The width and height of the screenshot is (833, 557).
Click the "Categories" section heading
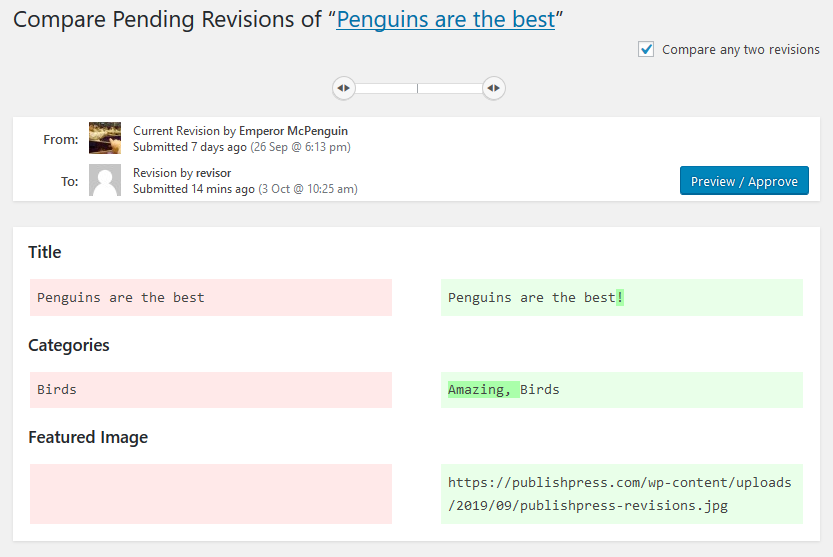[x=69, y=345]
